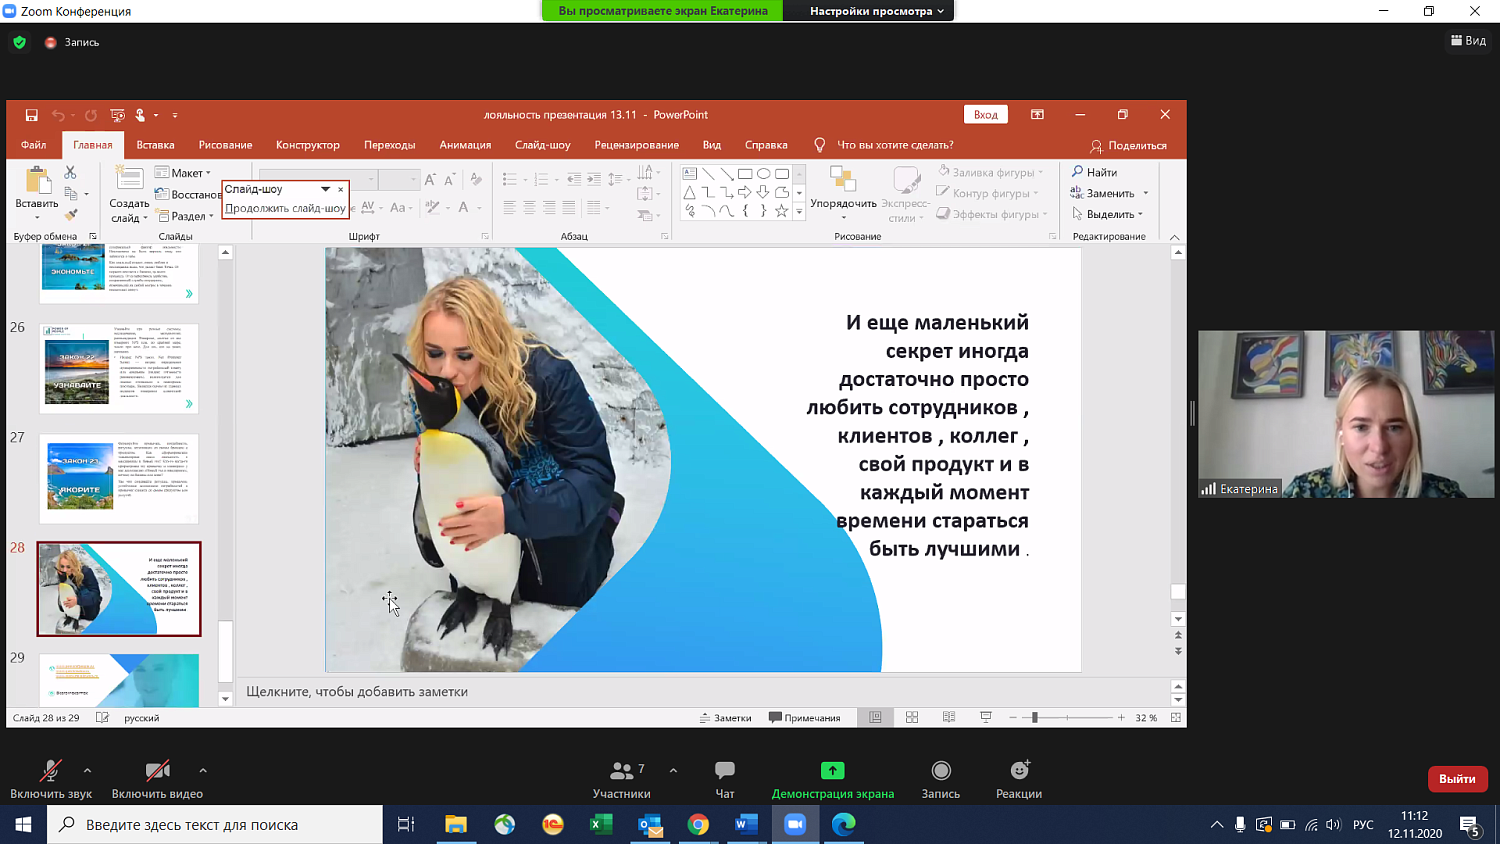Open the Zoom Участники participants list
This screenshot has height=844, width=1500.
[x=622, y=780]
